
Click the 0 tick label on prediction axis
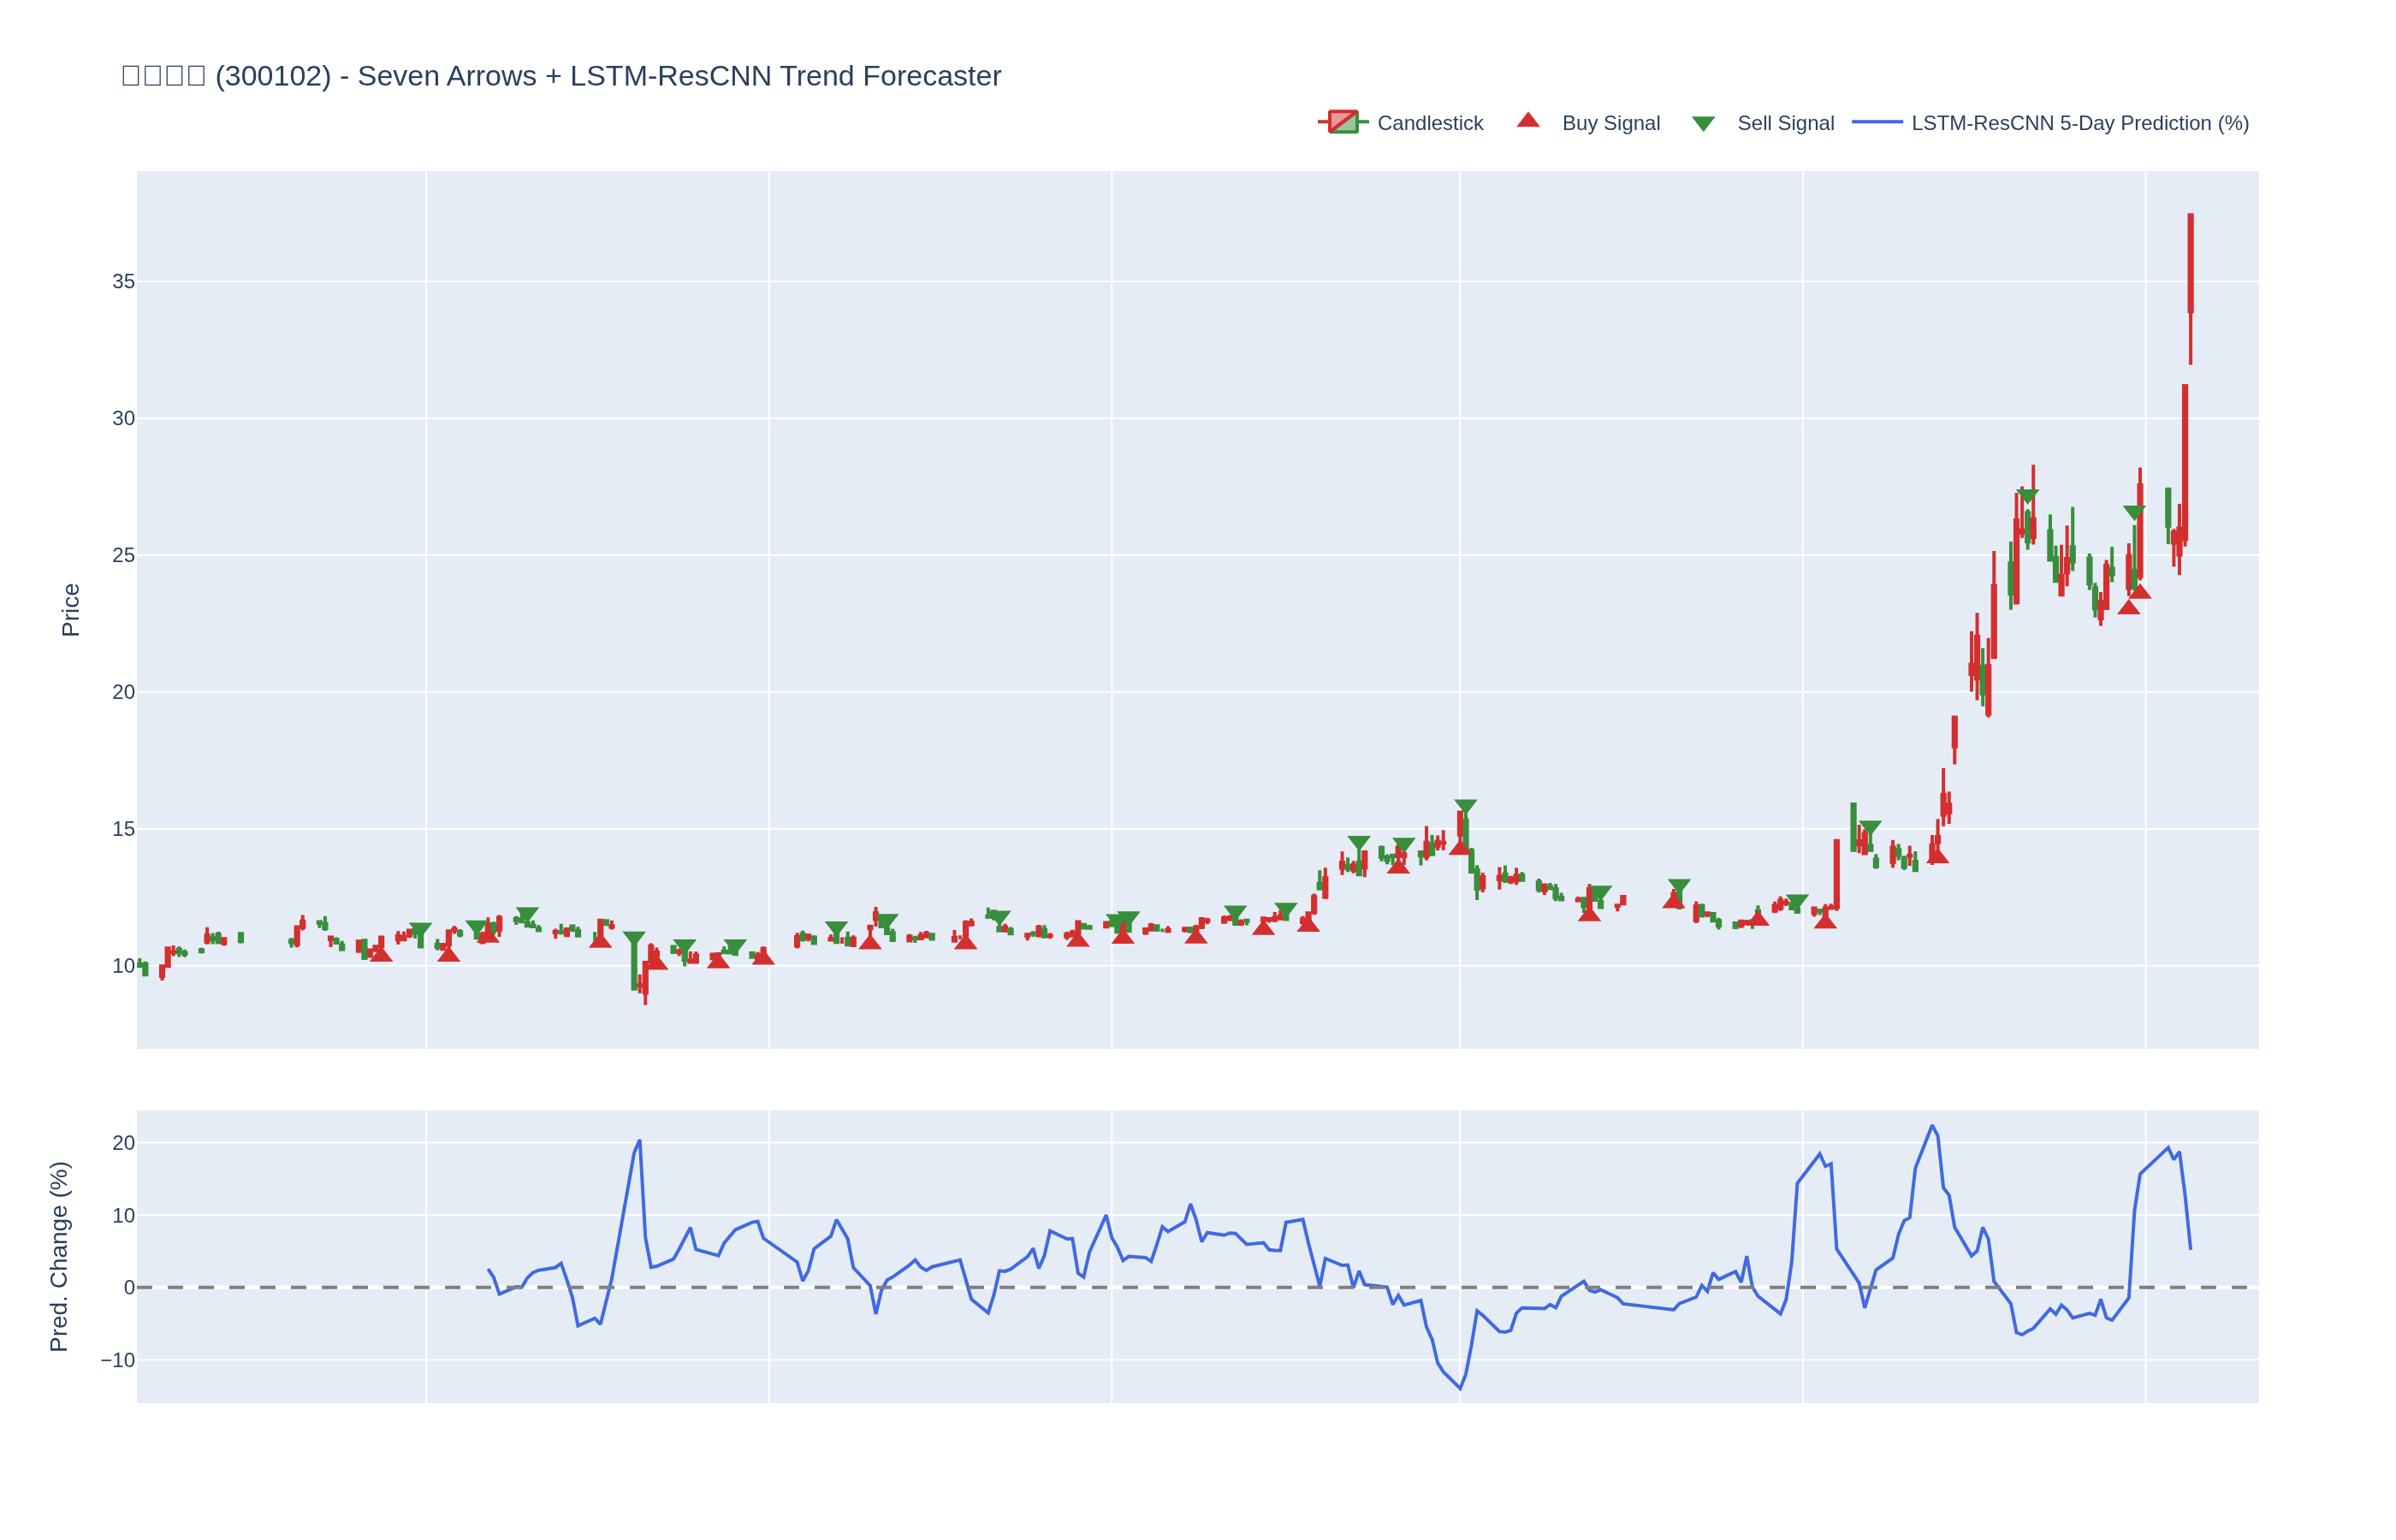(128, 1288)
